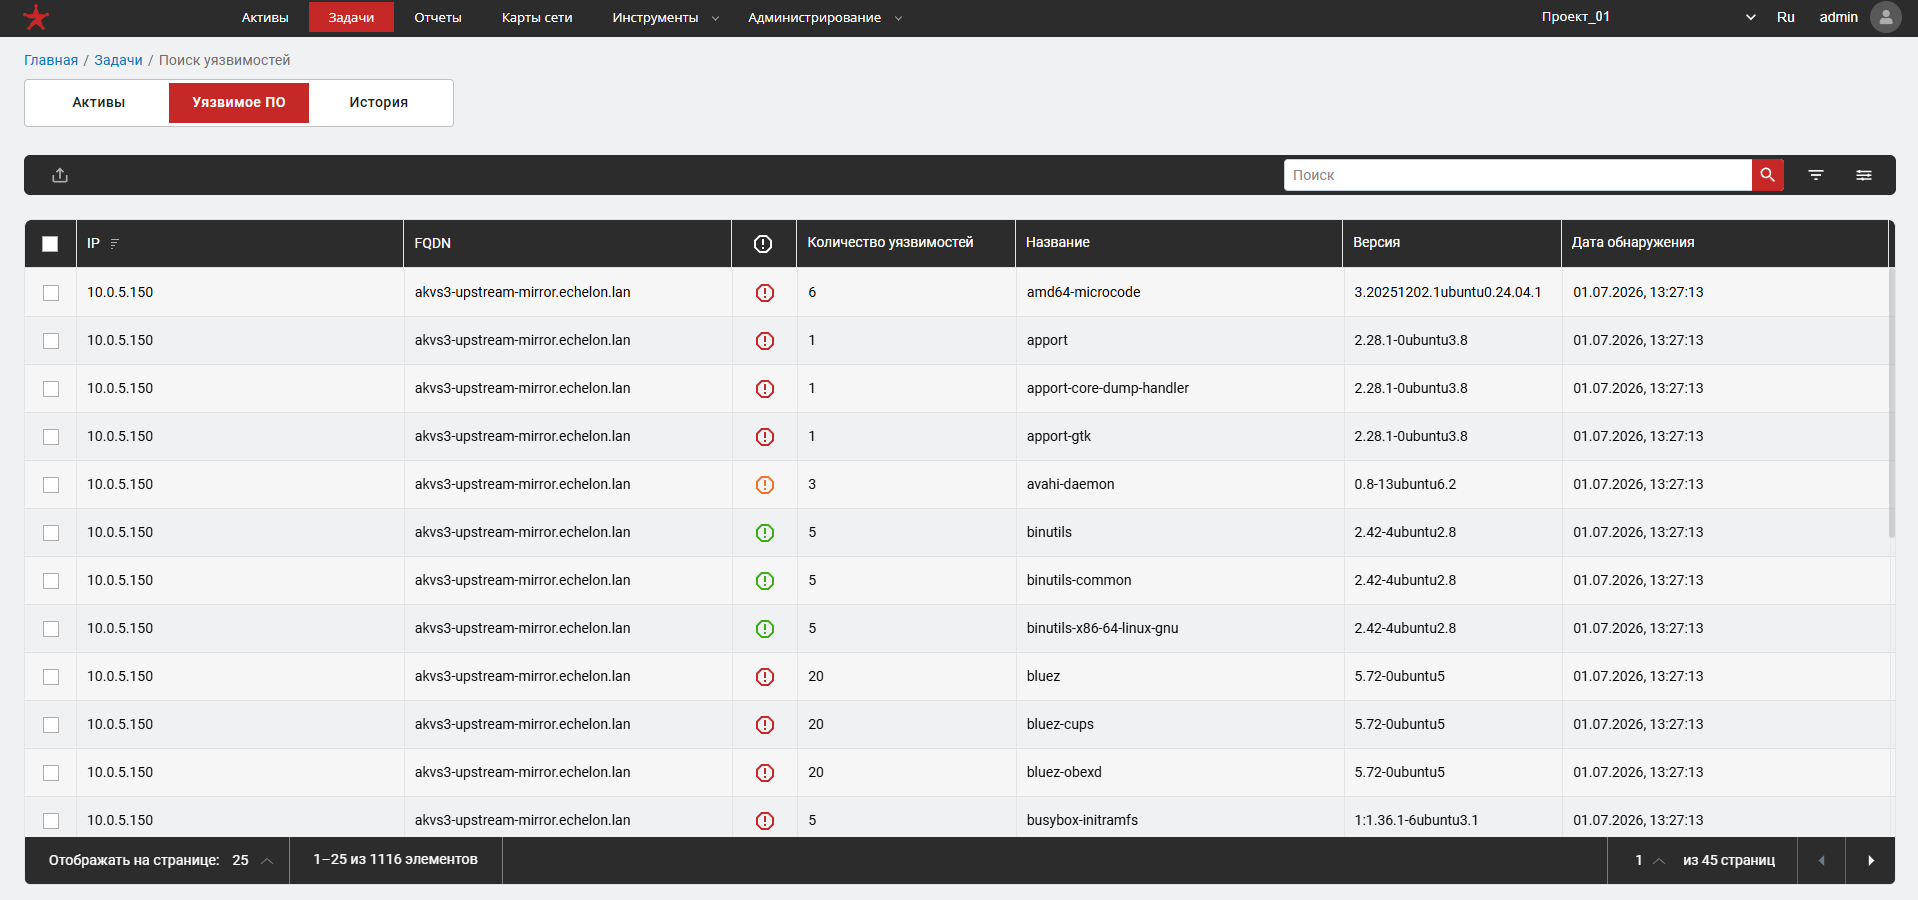Screen dimensions: 1918x900
Task: Click green severity icon for binutils-common
Action: pos(765,581)
